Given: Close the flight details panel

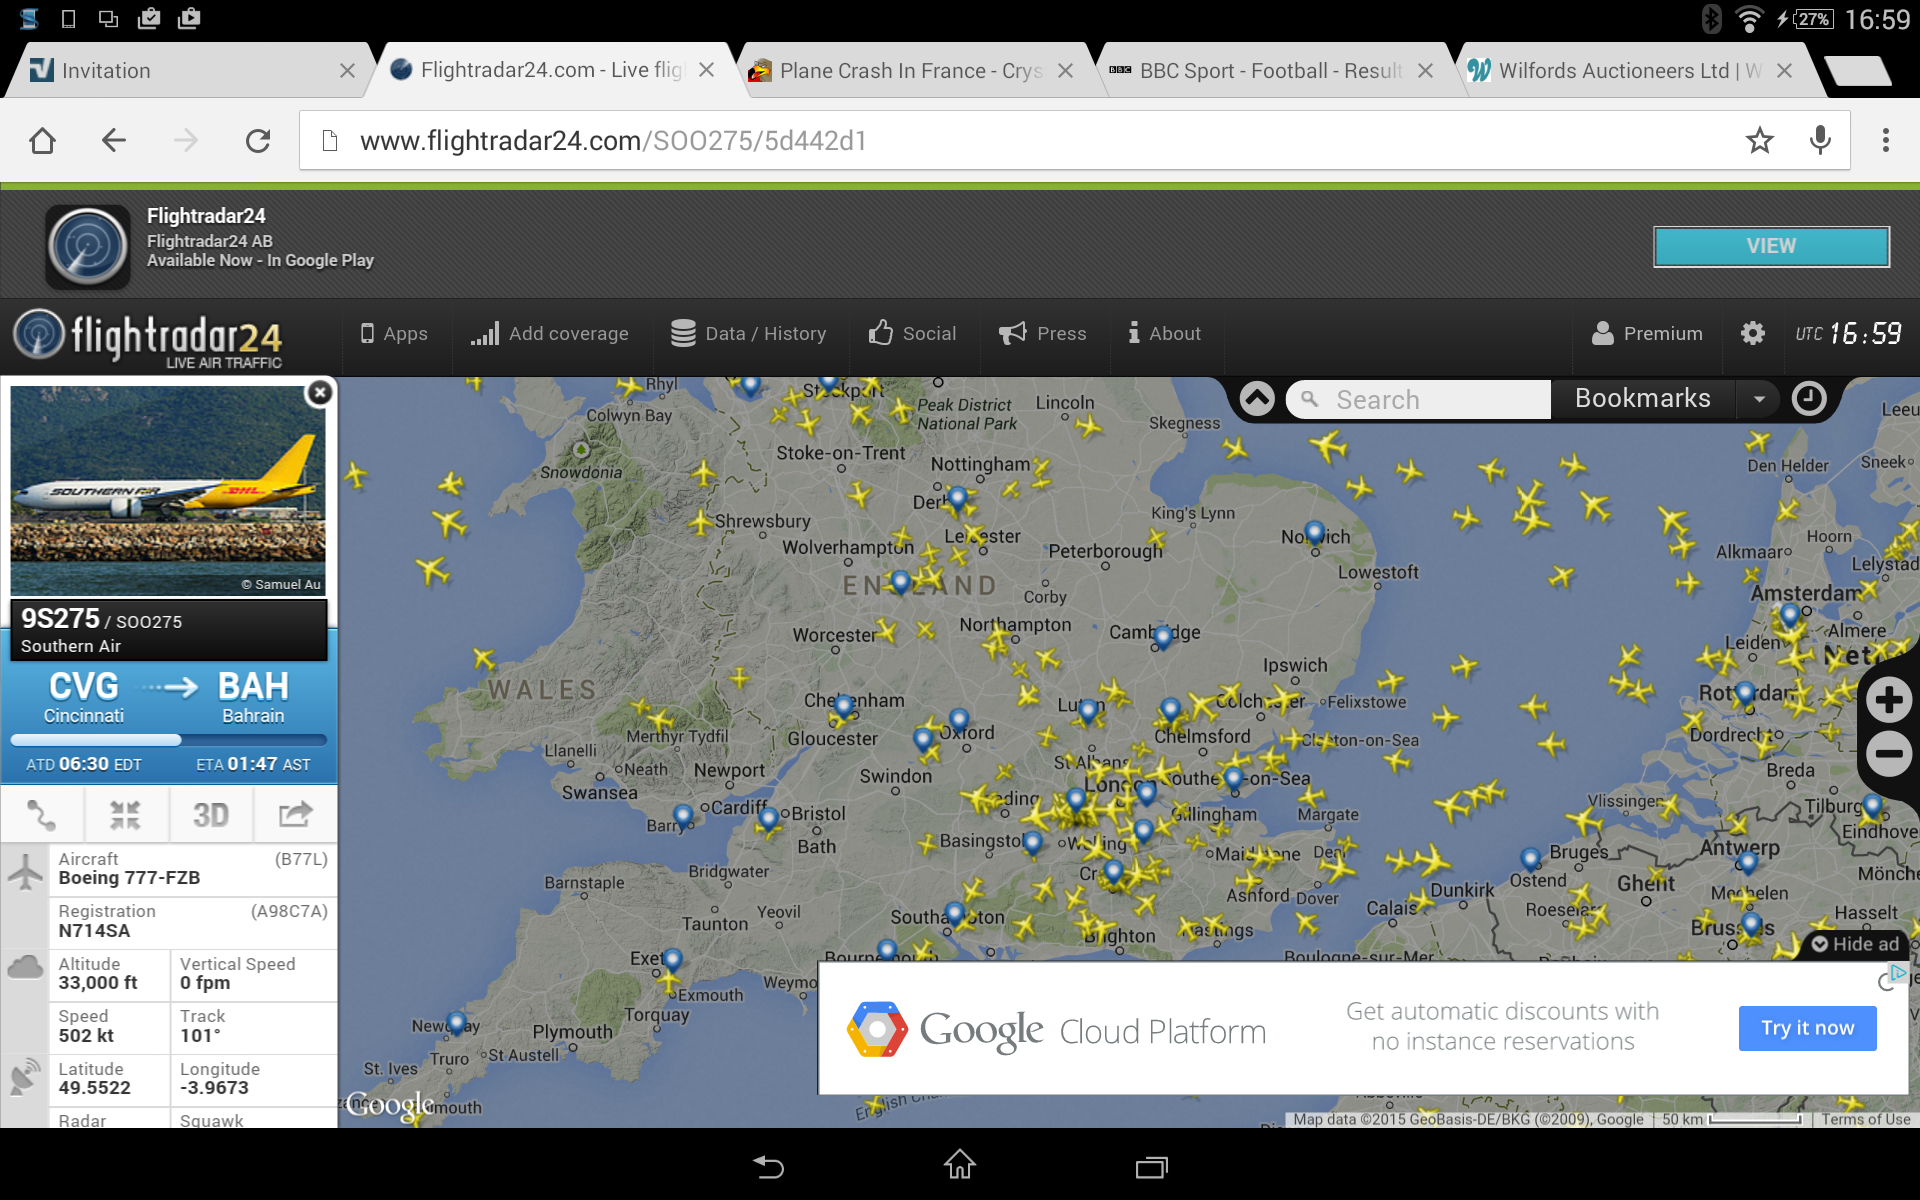Looking at the screenshot, I should 319,393.
